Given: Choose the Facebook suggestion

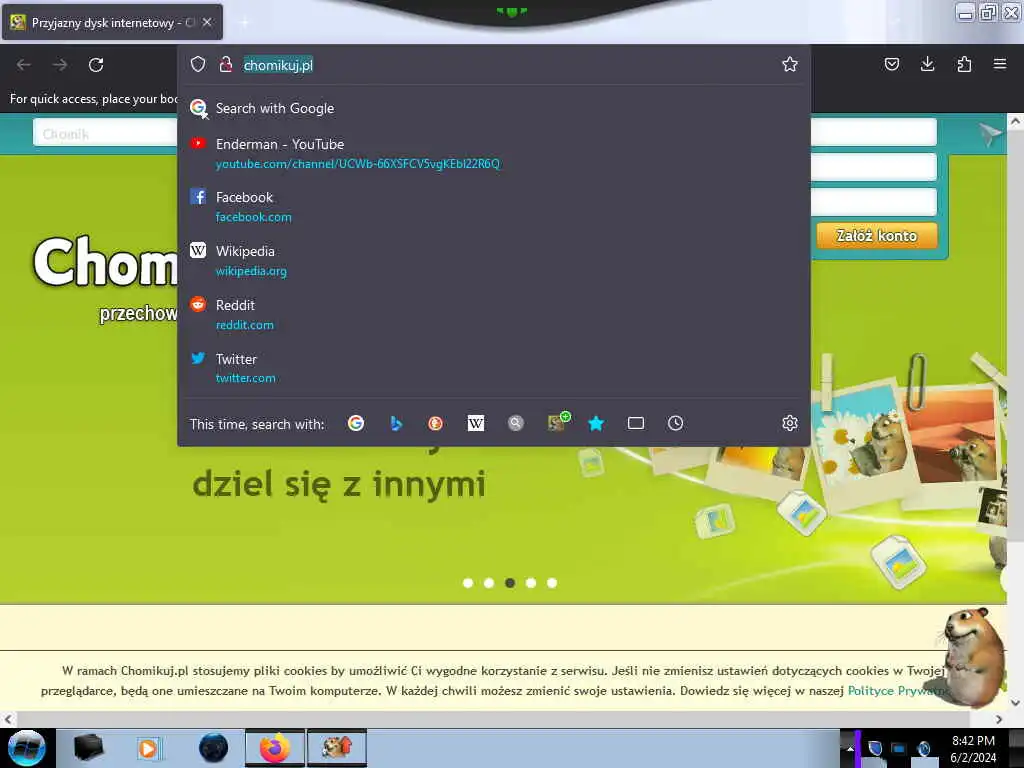Looking at the screenshot, I should tap(494, 206).
